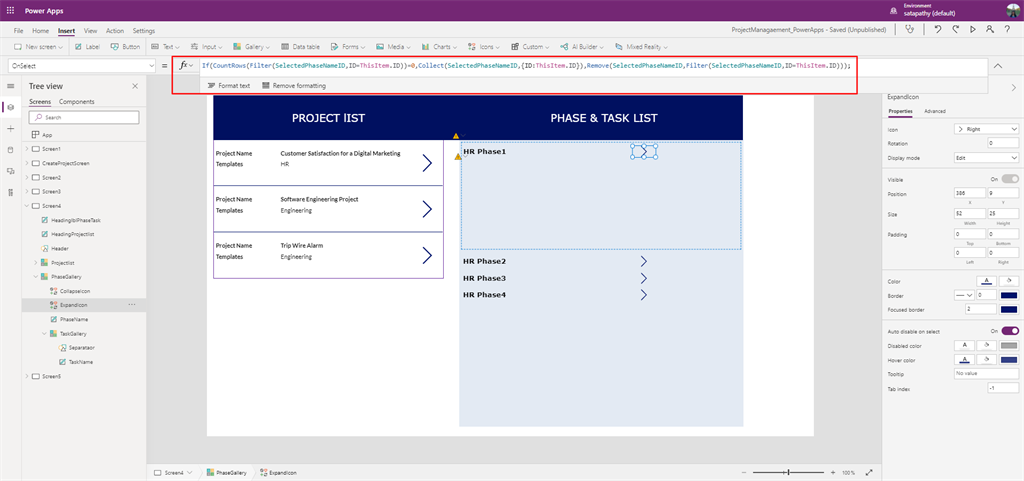Open the New screen dropdown
The height and width of the screenshot is (481, 1024).
[x=39, y=47]
